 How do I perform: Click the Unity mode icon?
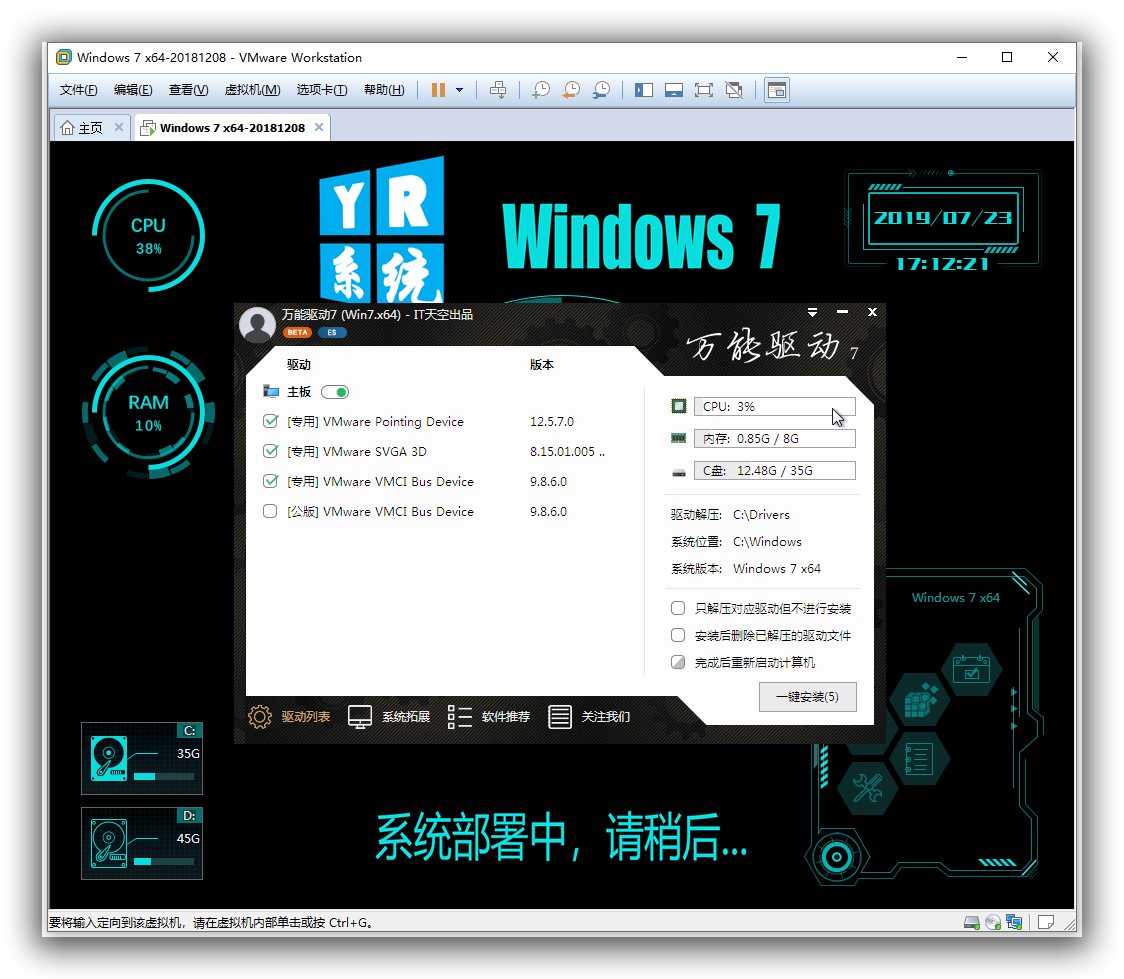(x=734, y=90)
